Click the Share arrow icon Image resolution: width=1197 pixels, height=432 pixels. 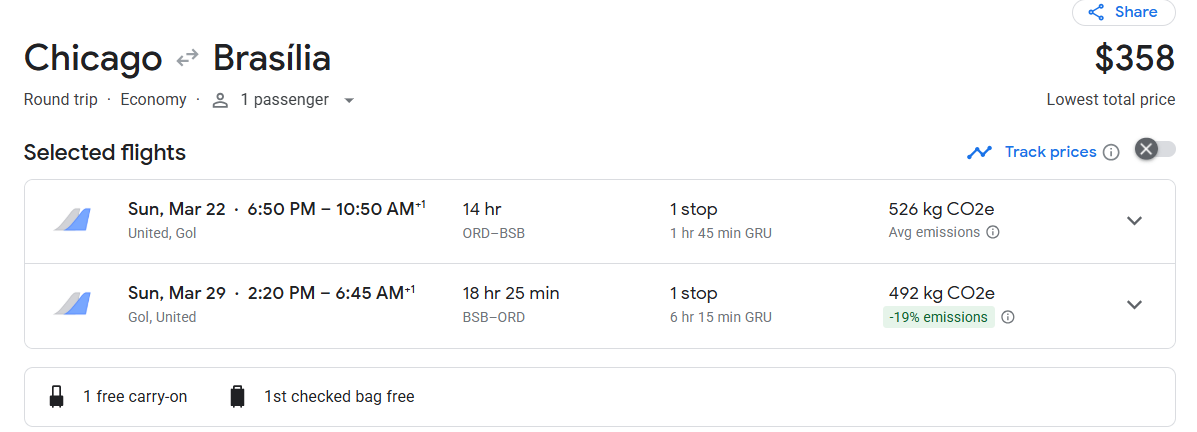click(x=1096, y=13)
